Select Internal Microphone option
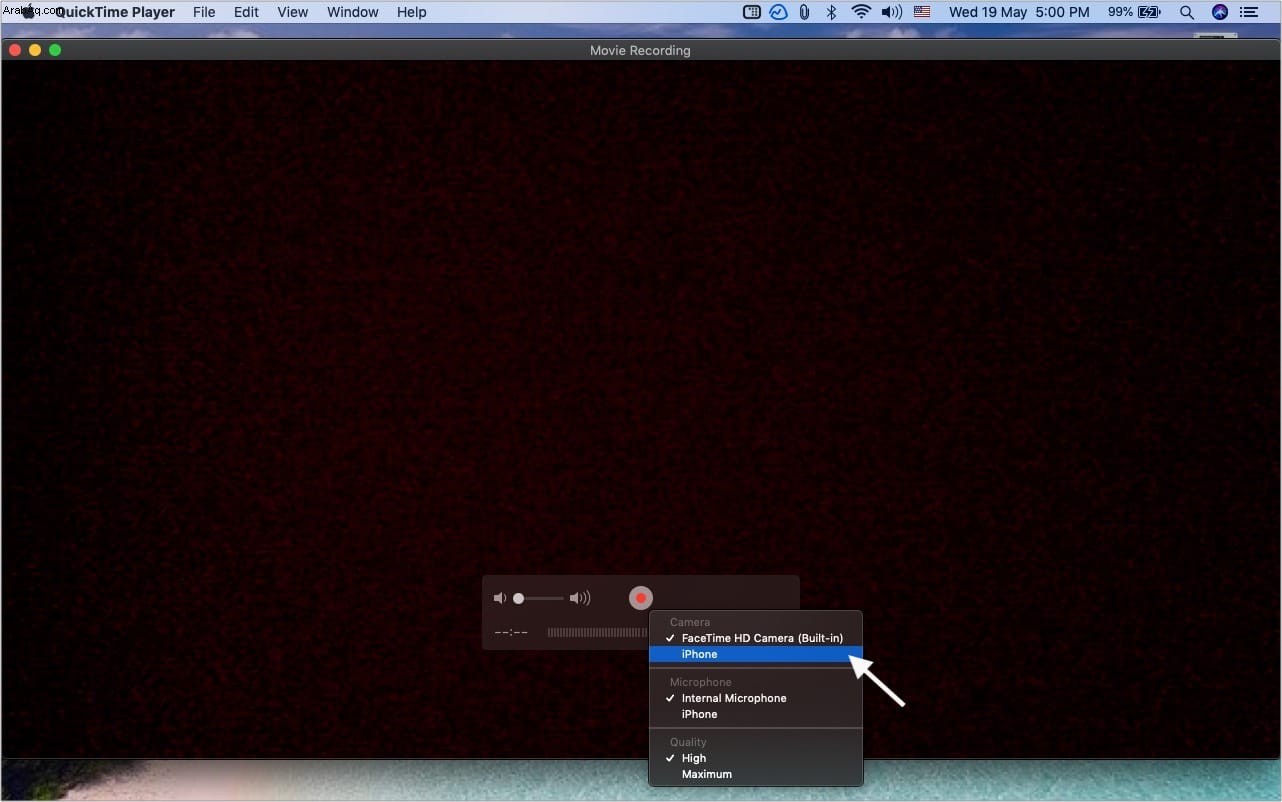This screenshot has width=1282, height=802. tap(755, 698)
